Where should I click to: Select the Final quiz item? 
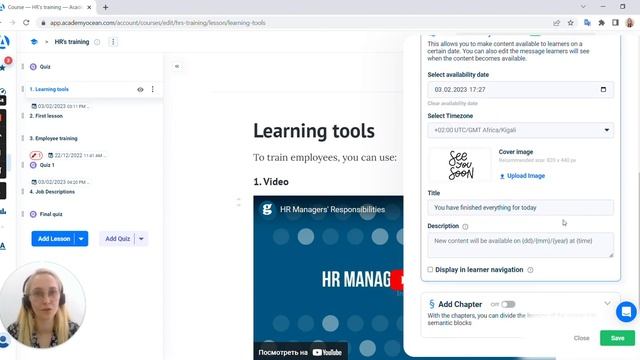click(x=51, y=214)
